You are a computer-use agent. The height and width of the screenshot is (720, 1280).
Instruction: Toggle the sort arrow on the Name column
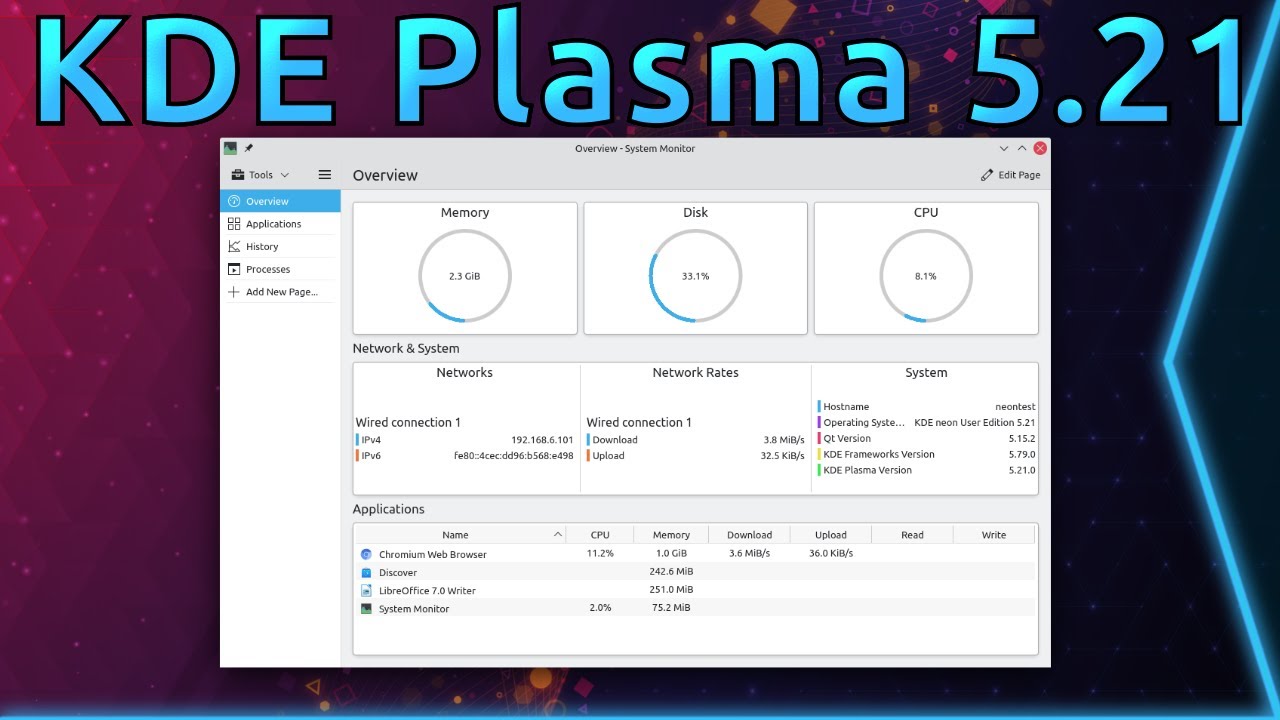[x=558, y=535]
